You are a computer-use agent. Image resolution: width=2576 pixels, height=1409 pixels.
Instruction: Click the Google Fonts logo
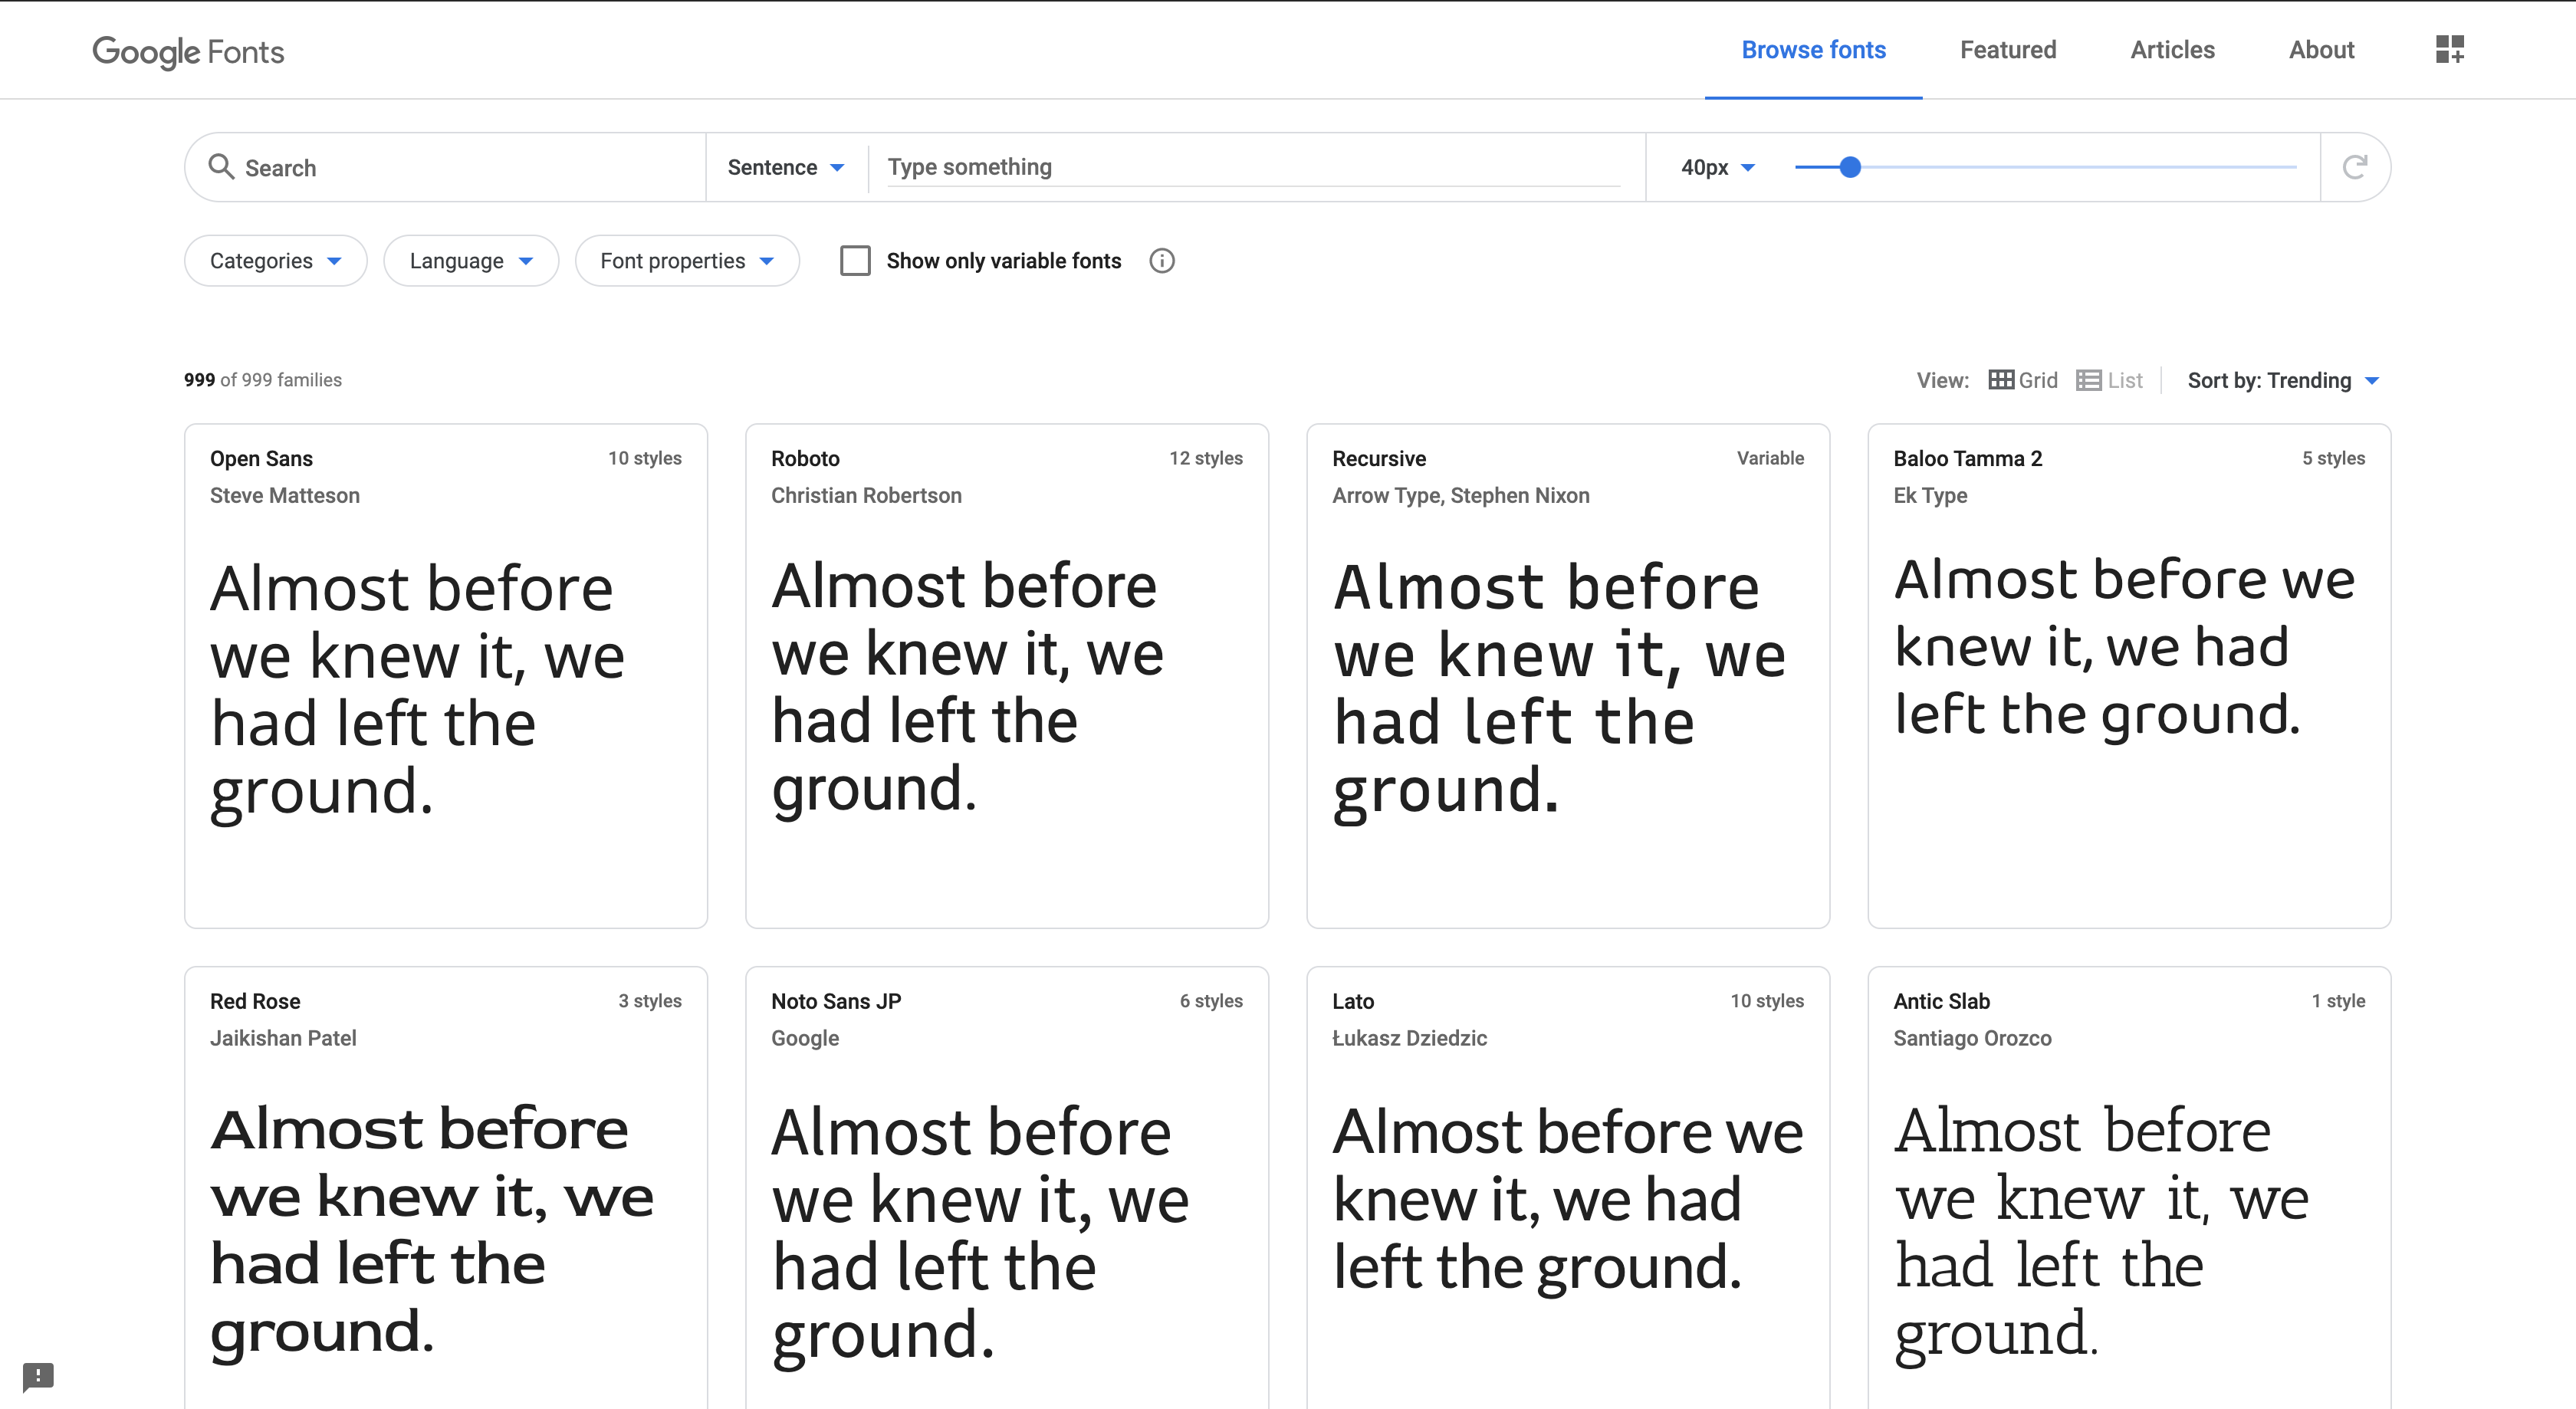(188, 51)
